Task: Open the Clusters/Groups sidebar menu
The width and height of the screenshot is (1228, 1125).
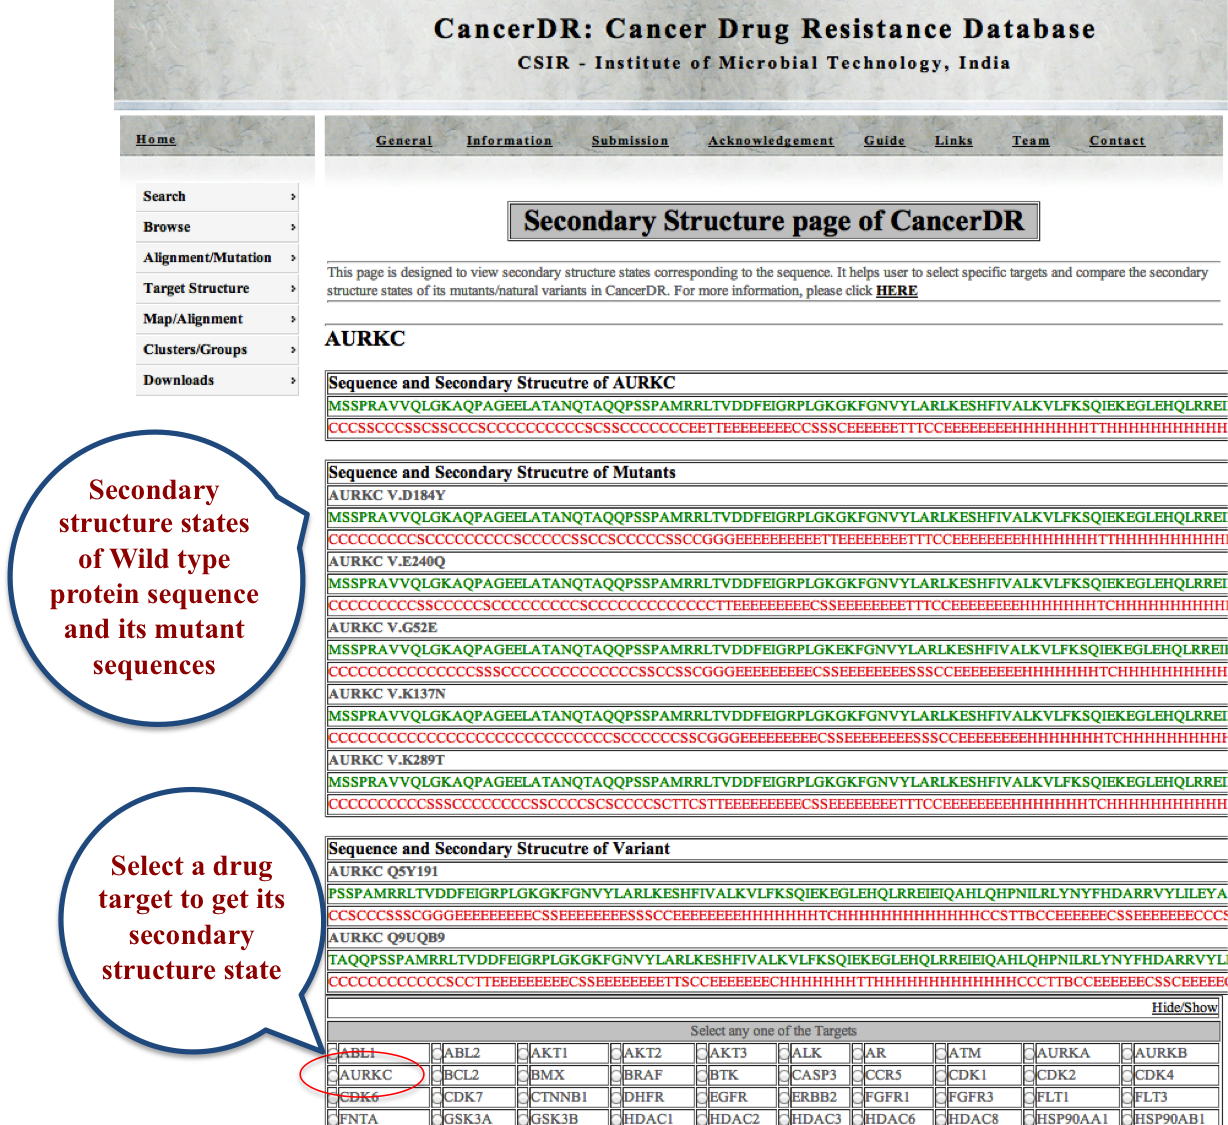Action: click(195, 349)
